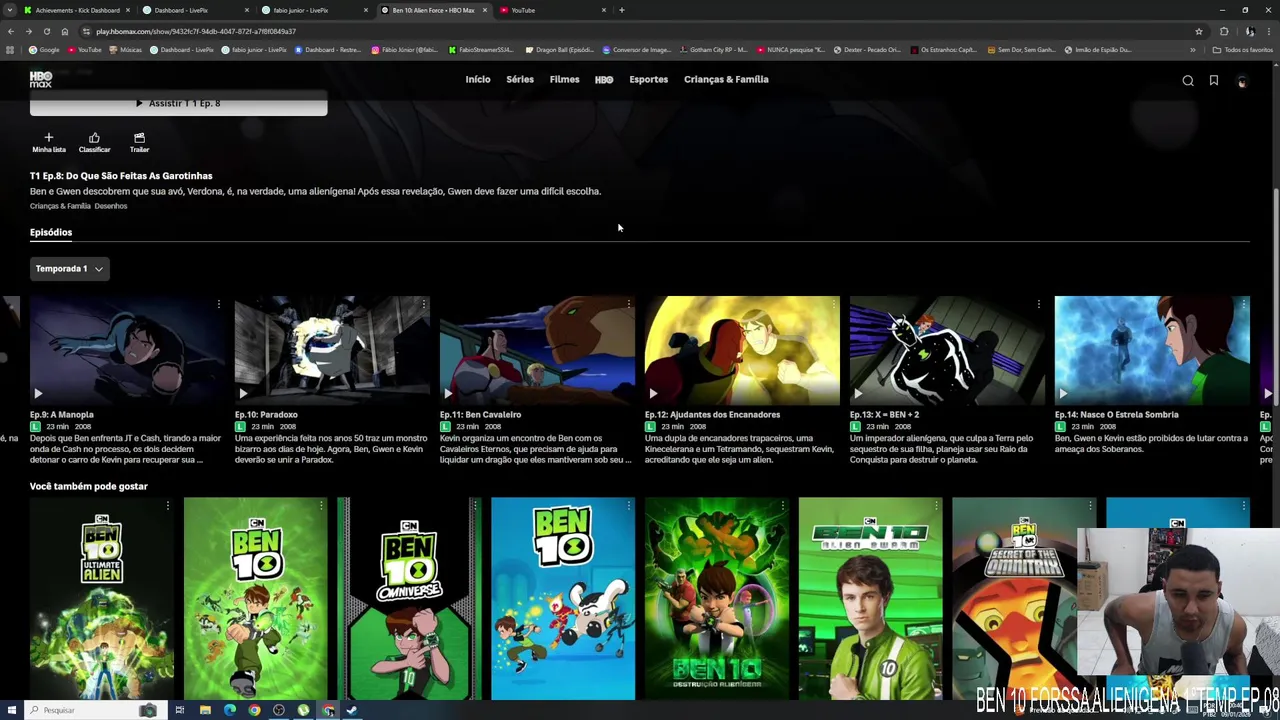Open Windows Start menu
Viewport: 1280px width, 720px height.
tap(11, 710)
